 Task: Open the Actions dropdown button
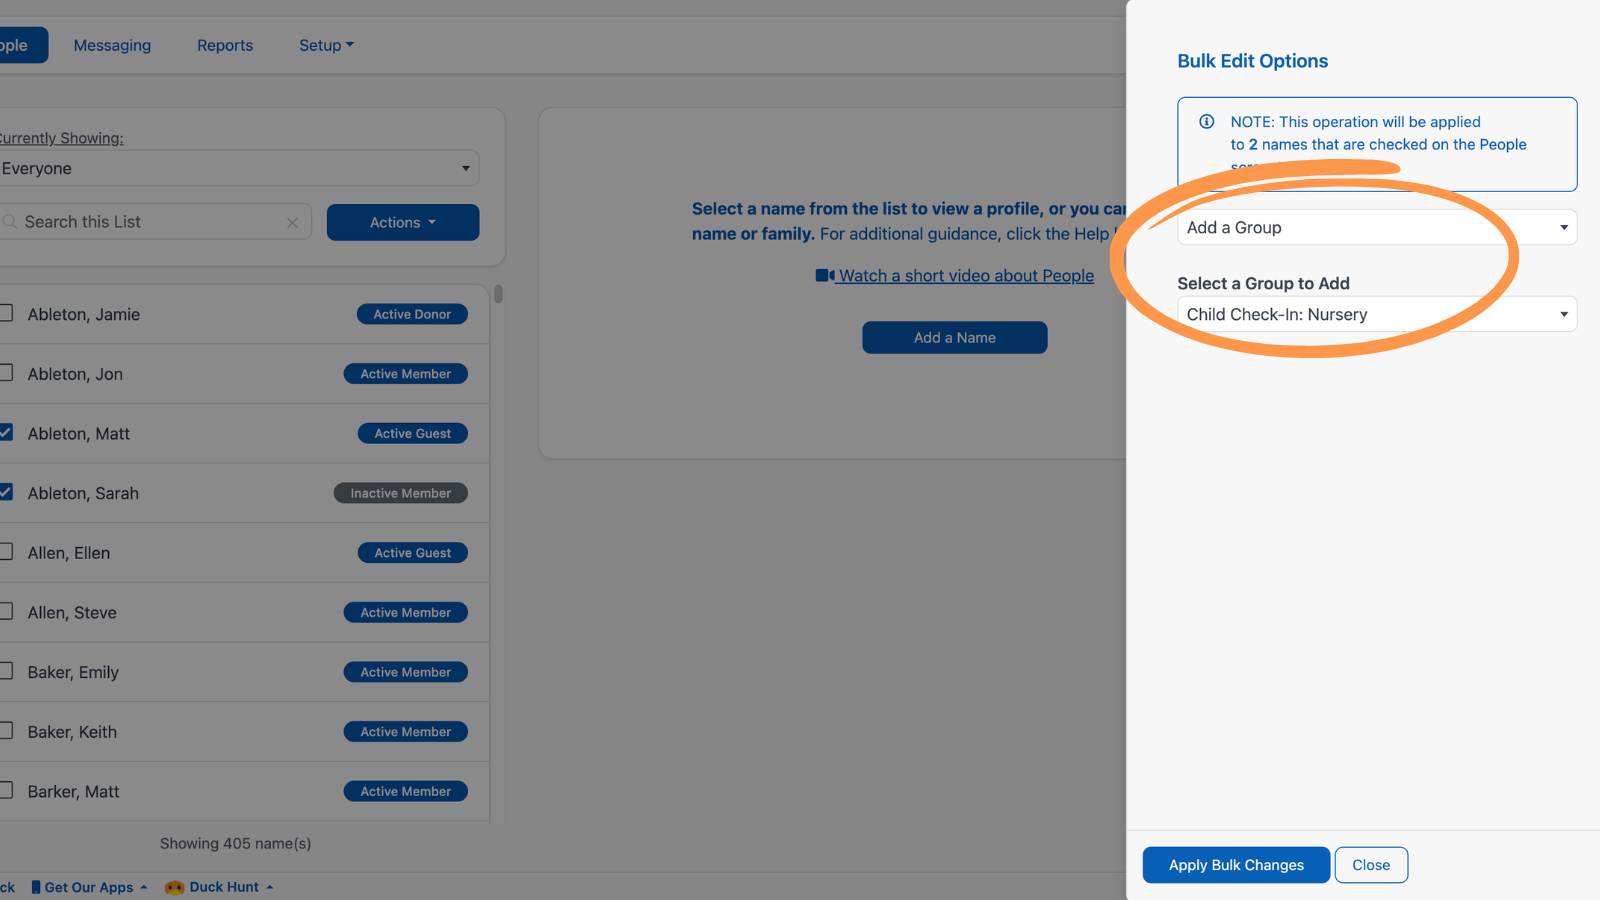[403, 222]
